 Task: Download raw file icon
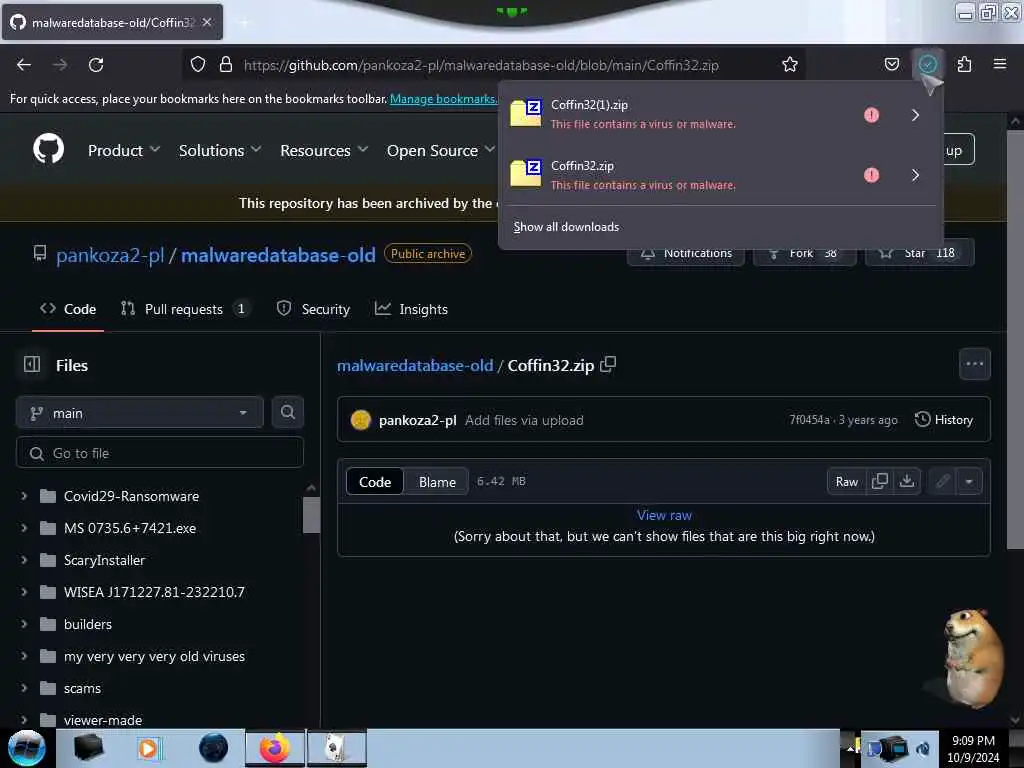(x=906, y=481)
